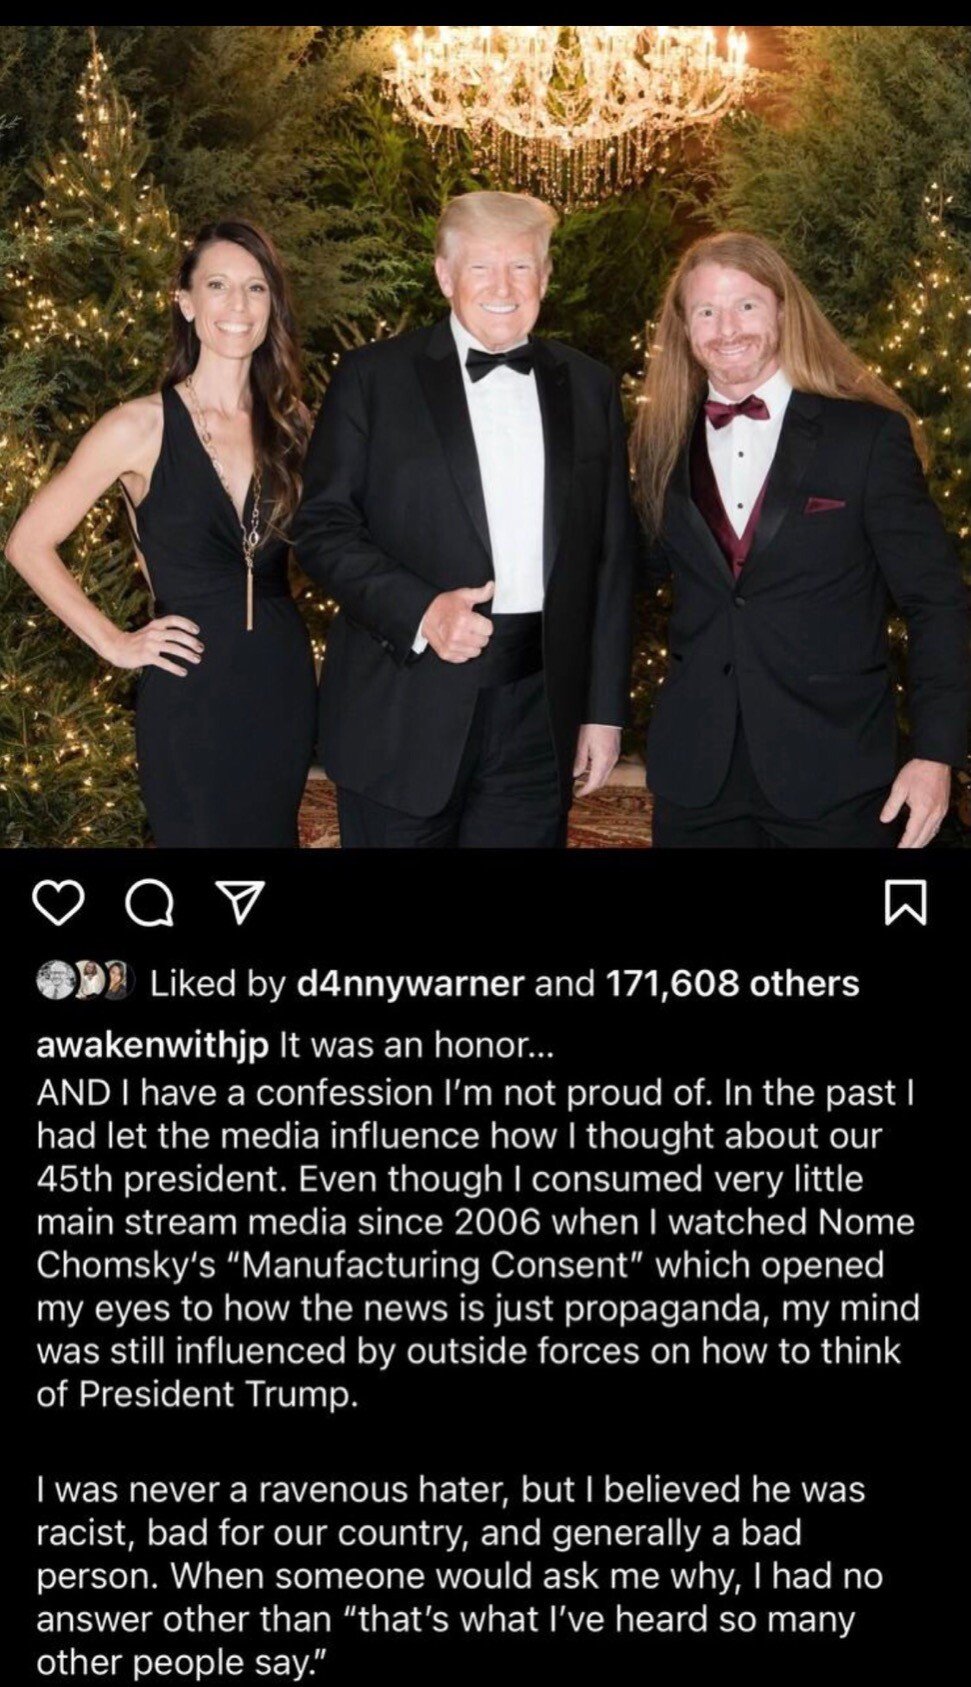
Task: Open comments via the speech bubble icon
Action: pyautogui.click(x=149, y=903)
